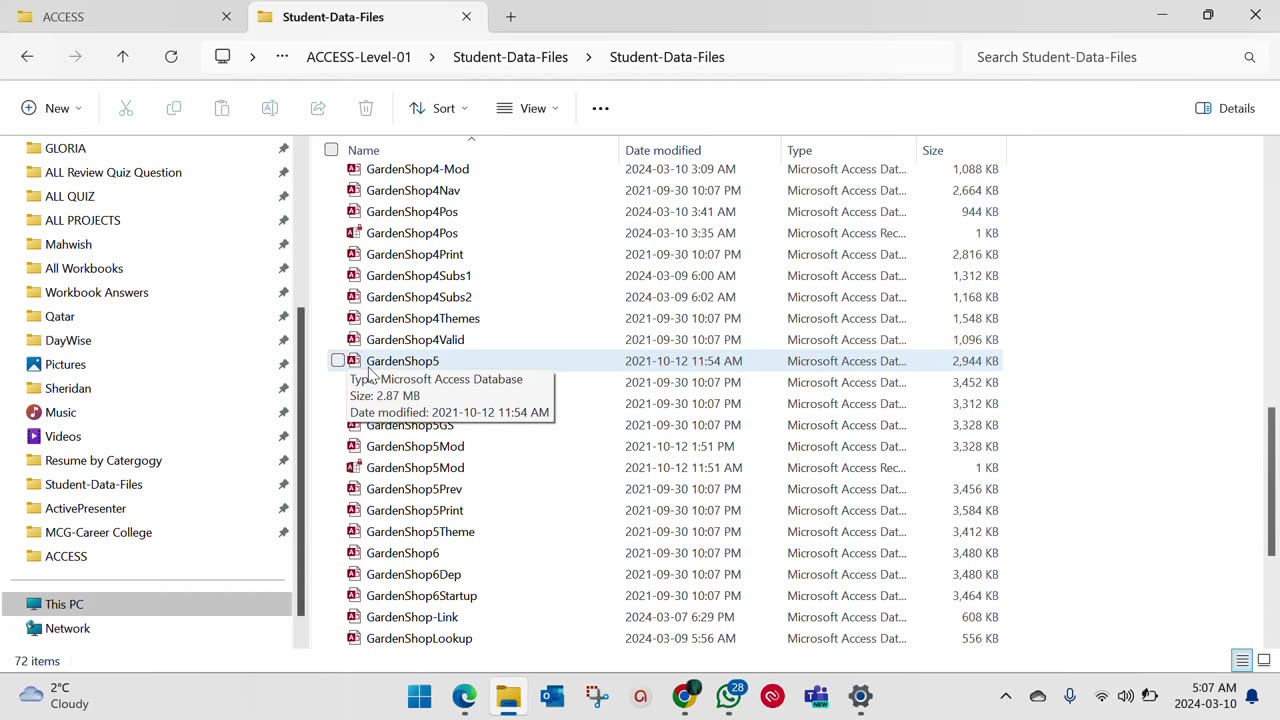The image size is (1280, 720).
Task: Click the GardenShop4Pos record-locking file icon
Action: (353, 233)
